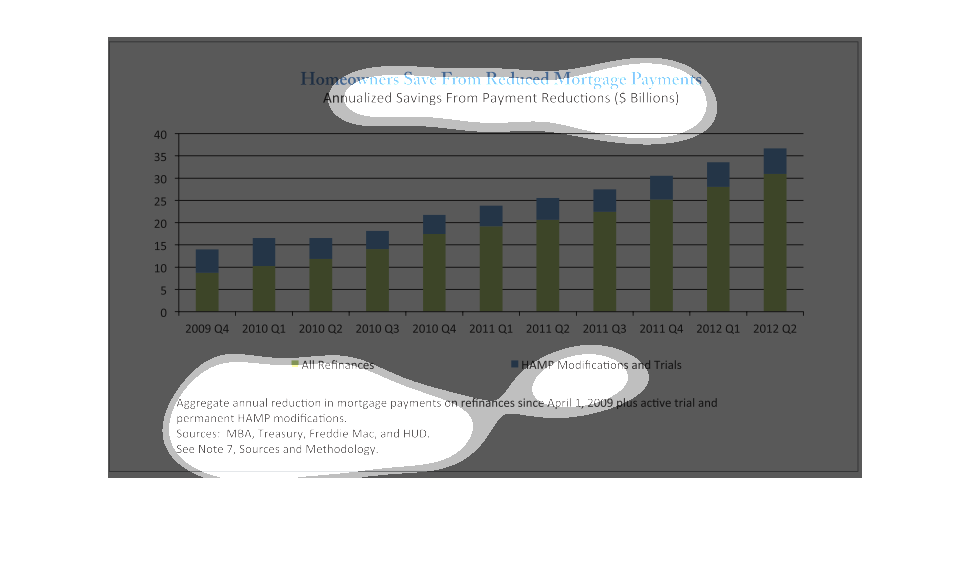Select the dark blue HAMP segment for 2010 Q4

[434, 224]
